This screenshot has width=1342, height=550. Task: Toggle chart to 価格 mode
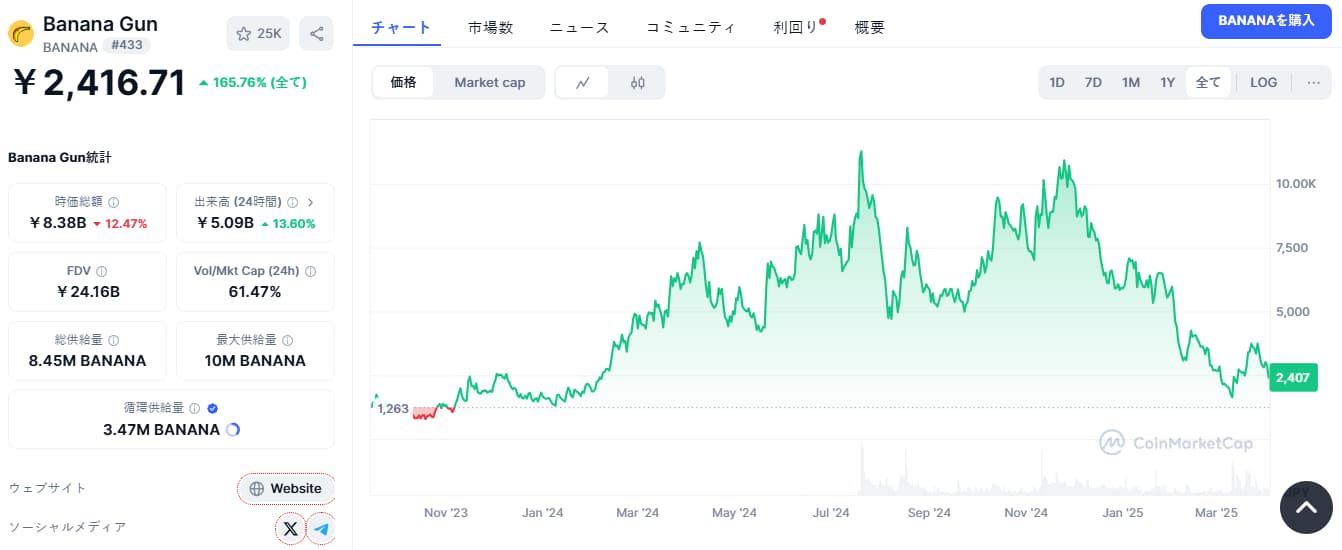[403, 82]
